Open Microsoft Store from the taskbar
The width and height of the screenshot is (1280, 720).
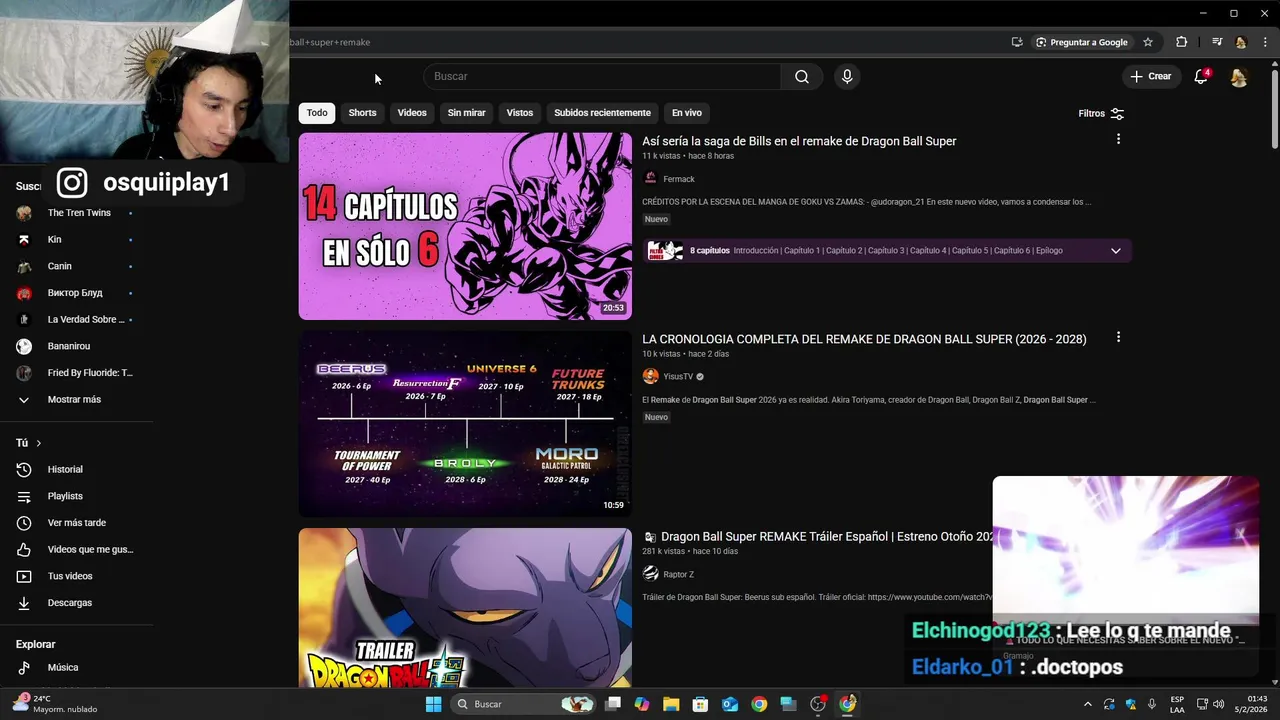point(701,704)
